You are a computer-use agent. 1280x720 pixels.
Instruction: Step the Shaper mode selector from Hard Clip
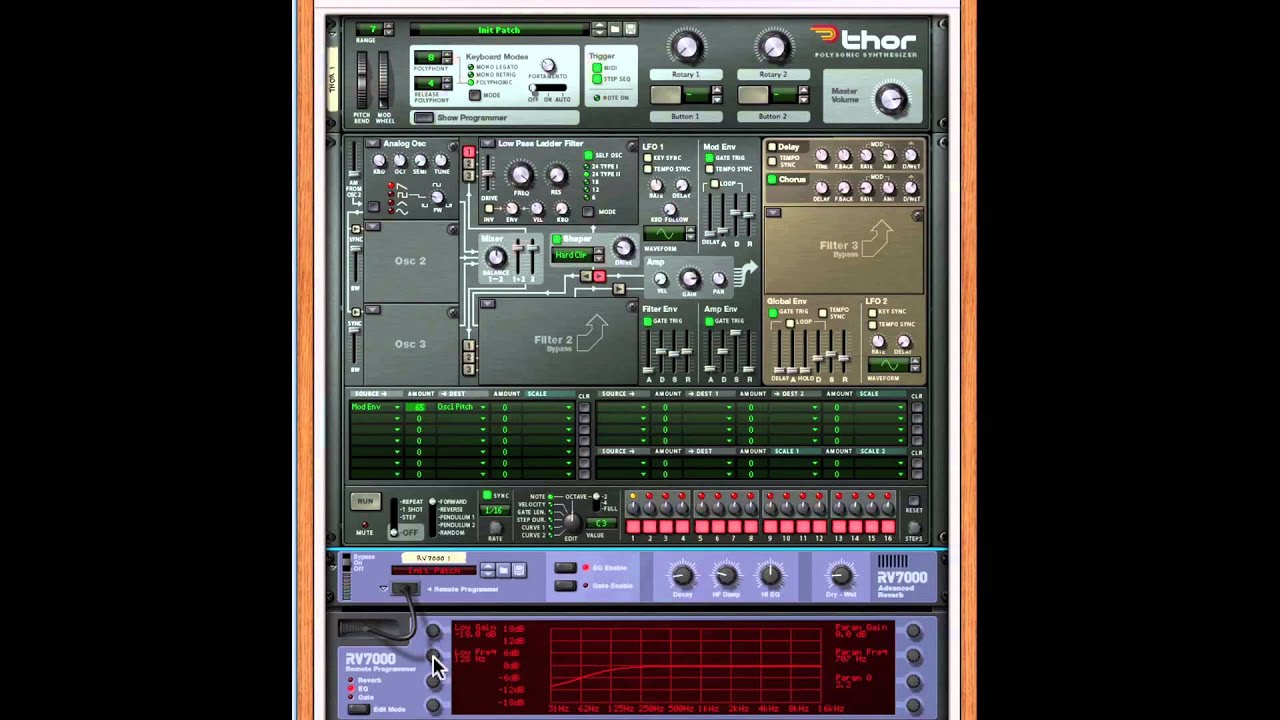tap(599, 255)
